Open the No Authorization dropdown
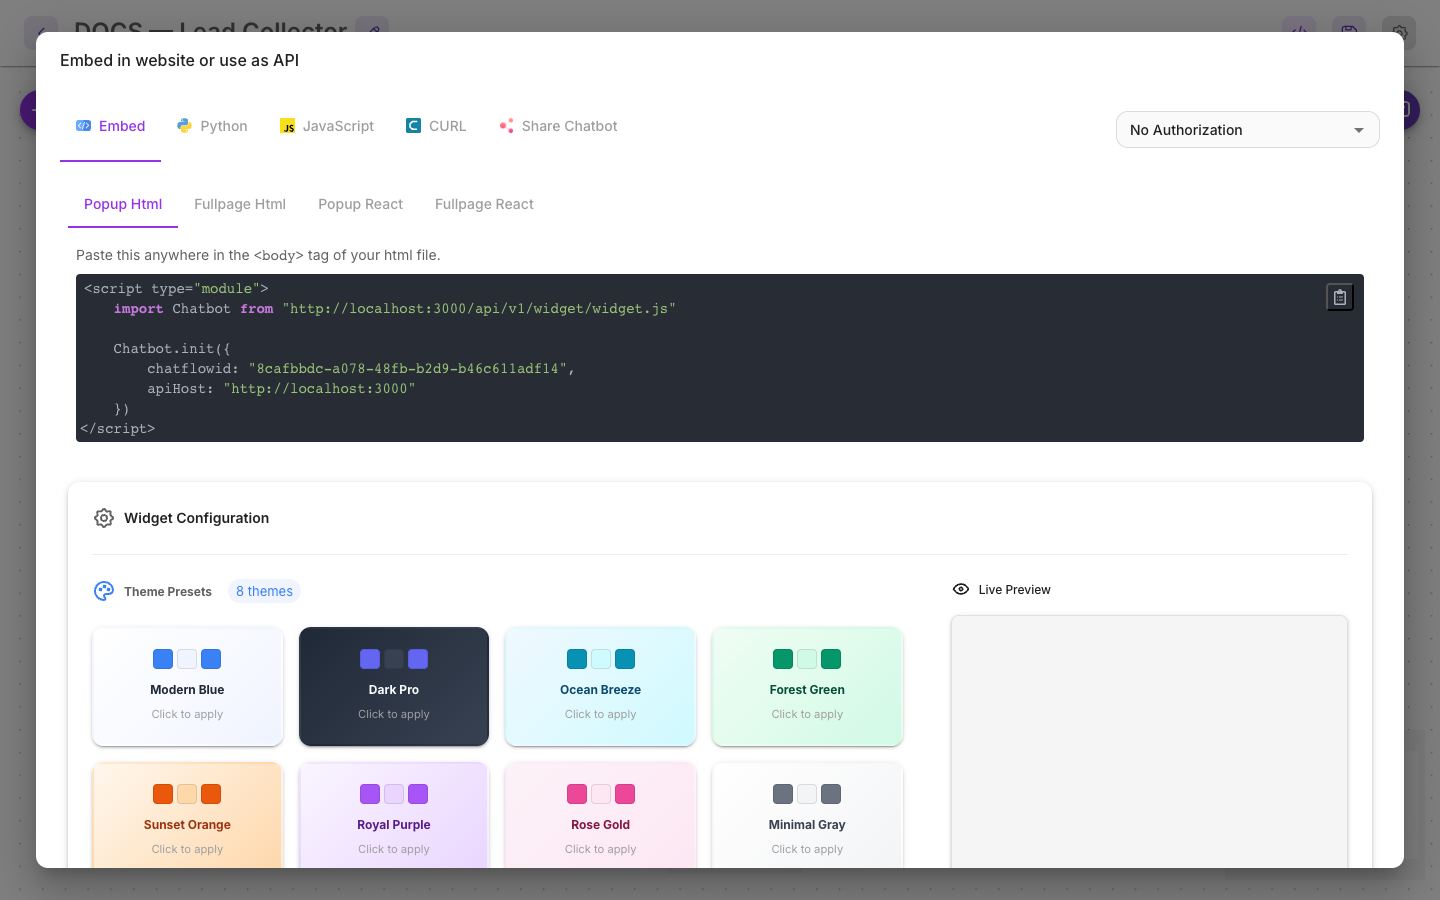The height and width of the screenshot is (900, 1440). pos(1247,130)
